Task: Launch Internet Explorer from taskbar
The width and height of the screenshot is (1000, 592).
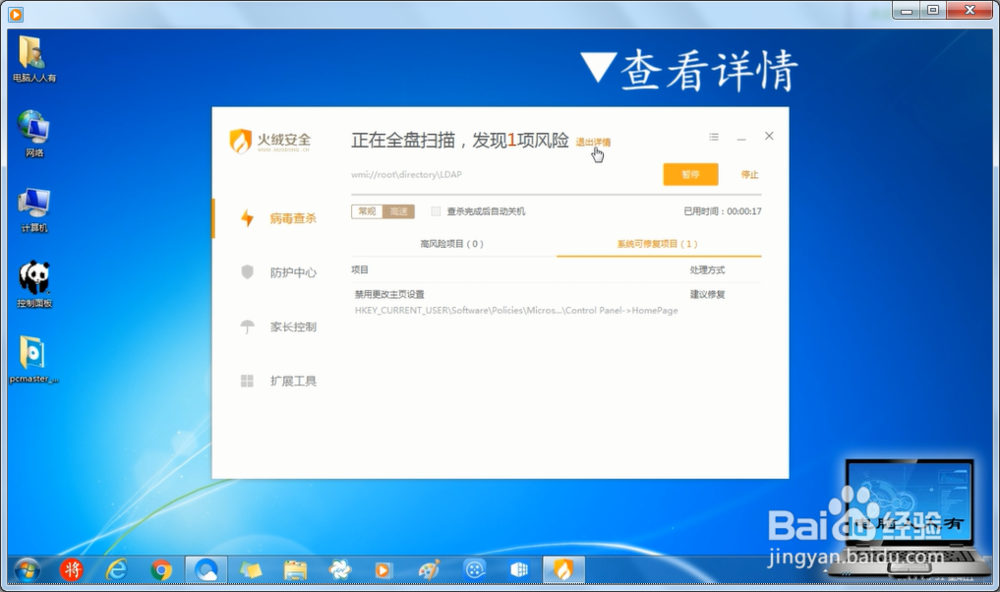Action: [x=116, y=570]
